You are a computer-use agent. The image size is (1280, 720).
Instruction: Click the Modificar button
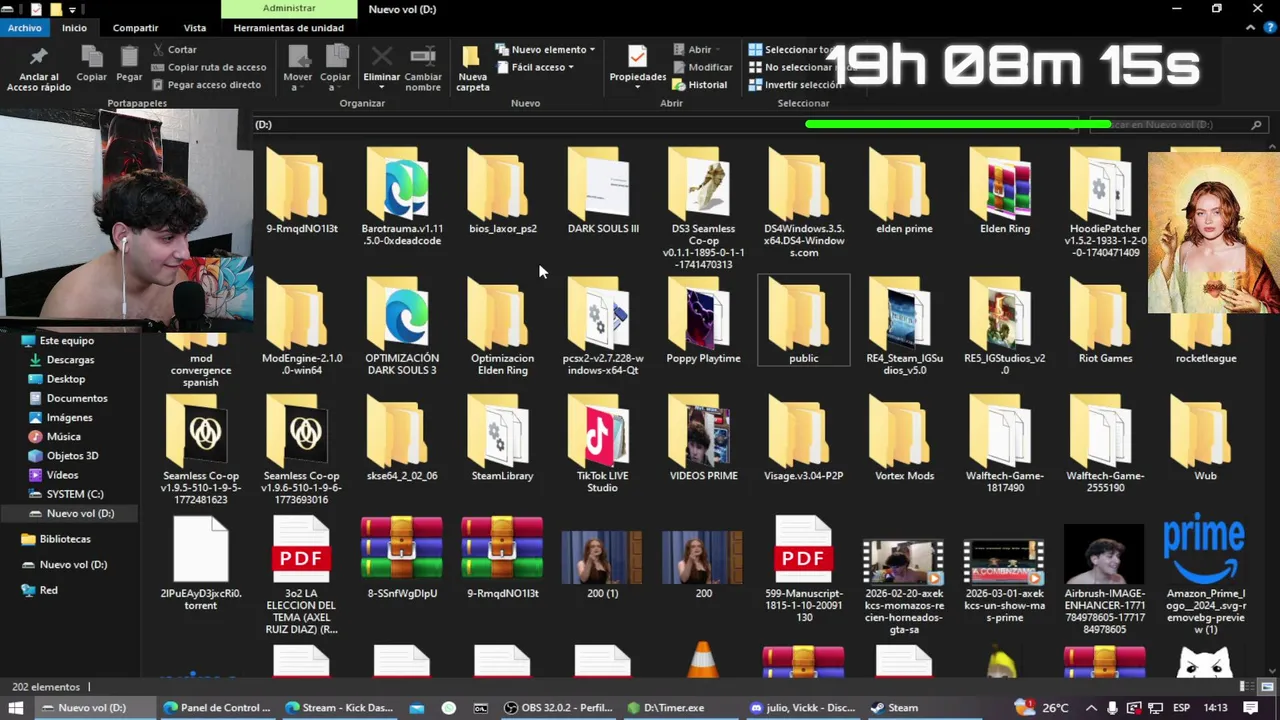pyautogui.click(x=703, y=67)
